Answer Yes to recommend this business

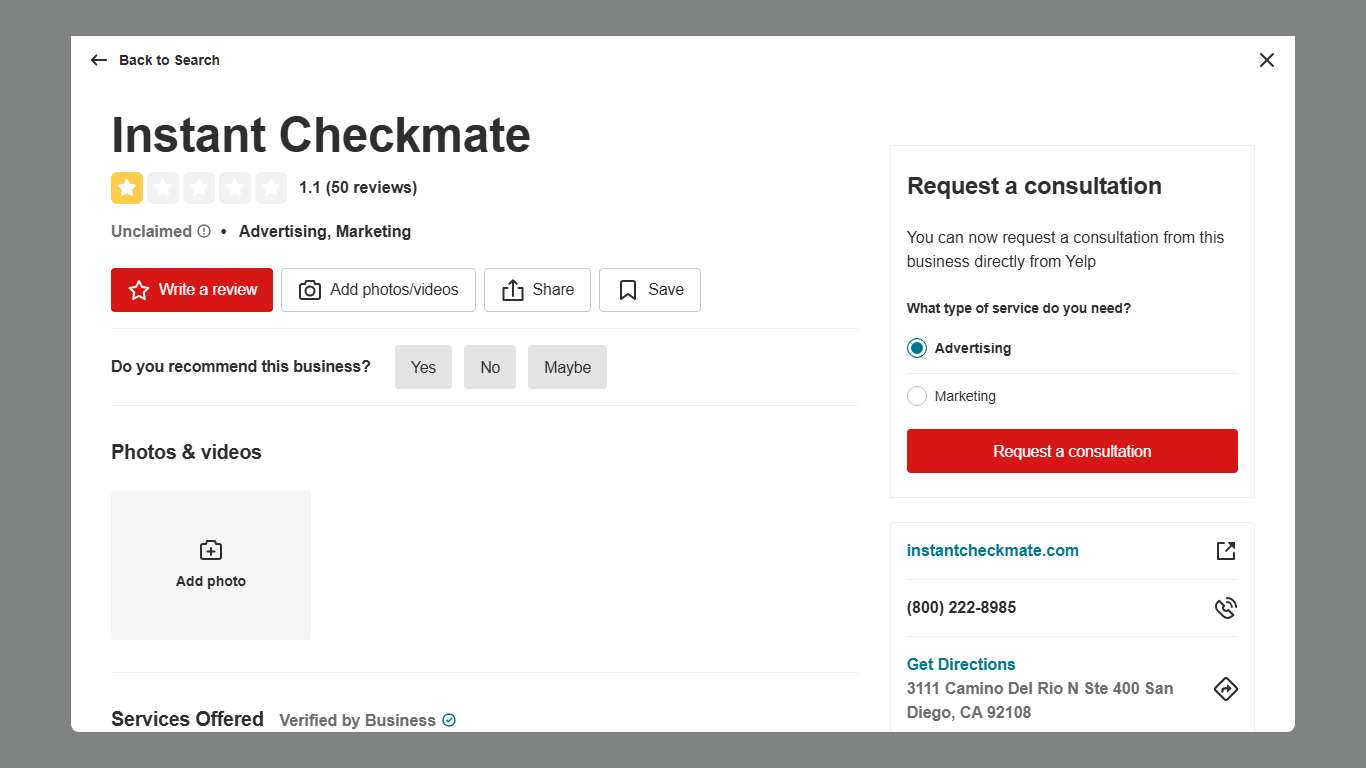(x=423, y=367)
